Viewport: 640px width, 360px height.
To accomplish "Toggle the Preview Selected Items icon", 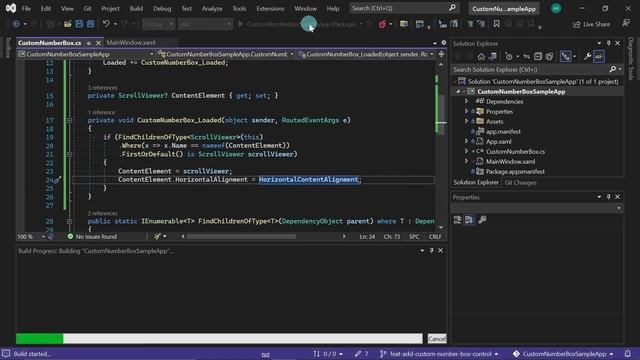I will 599,57.
